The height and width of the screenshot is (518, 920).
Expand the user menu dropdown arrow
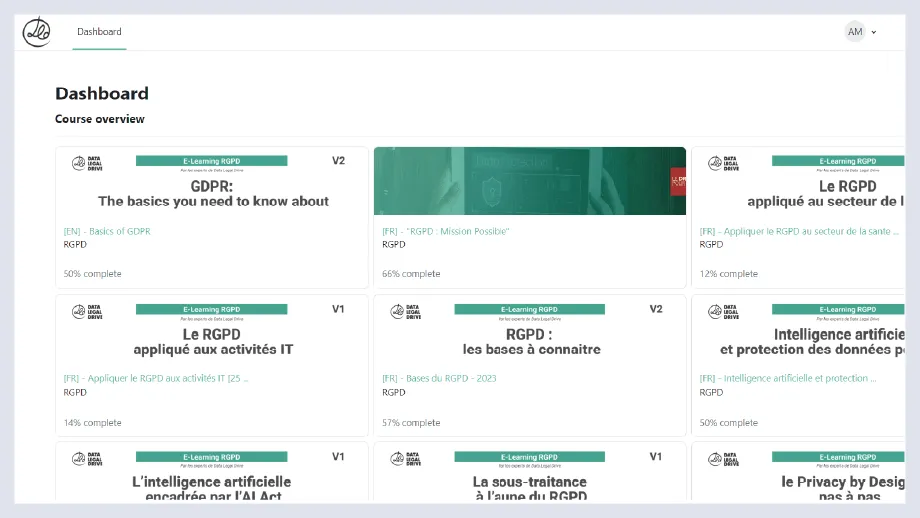874,32
